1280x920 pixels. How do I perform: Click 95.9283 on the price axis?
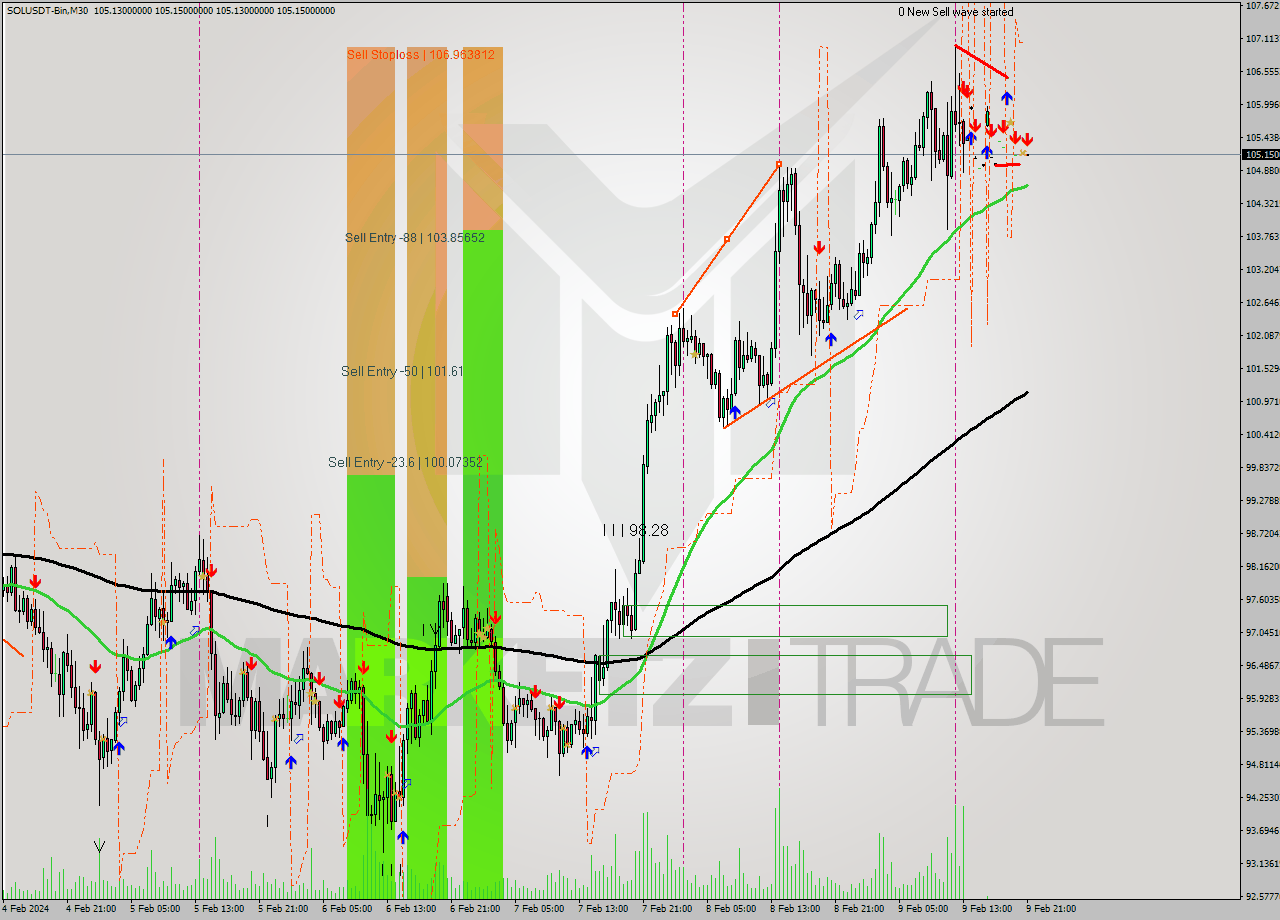pyautogui.click(x=1262, y=698)
